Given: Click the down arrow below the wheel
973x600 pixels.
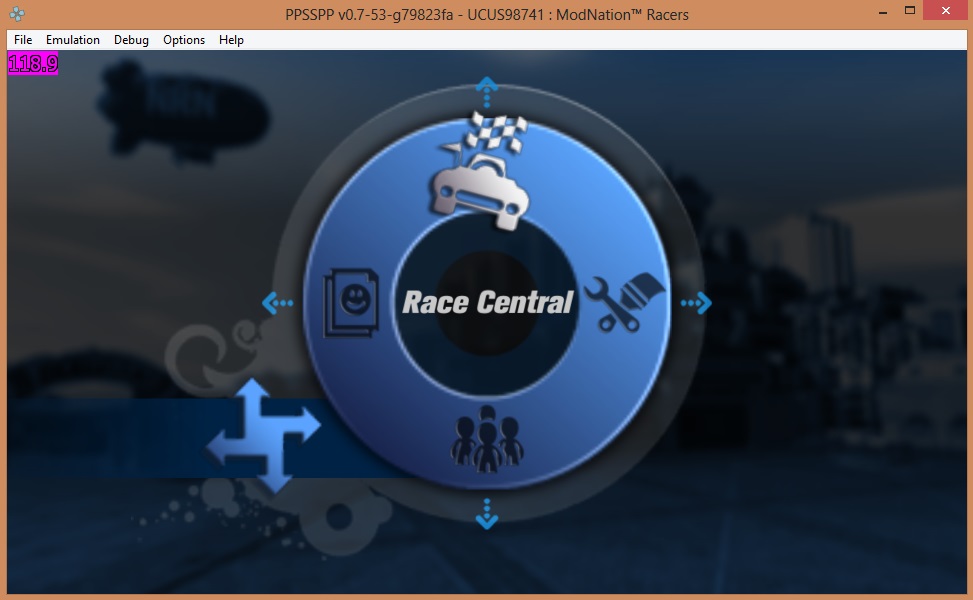Looking at the screenshot, I should click(487, 514).
